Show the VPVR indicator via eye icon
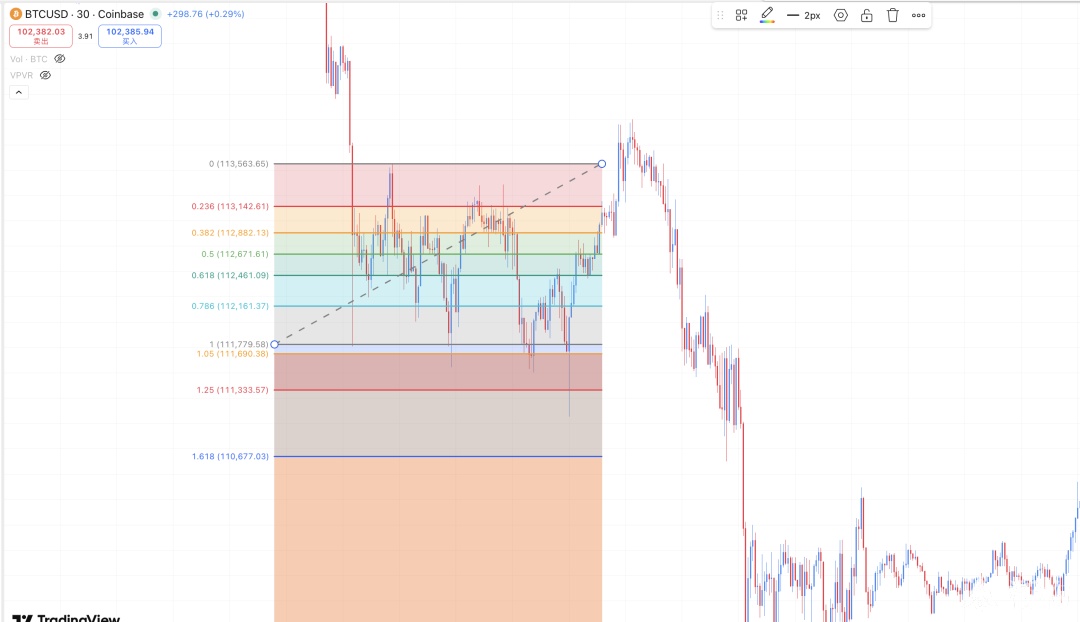This screenshot has width=1080, height=622. pyautogui.click(x=45, y=75)
